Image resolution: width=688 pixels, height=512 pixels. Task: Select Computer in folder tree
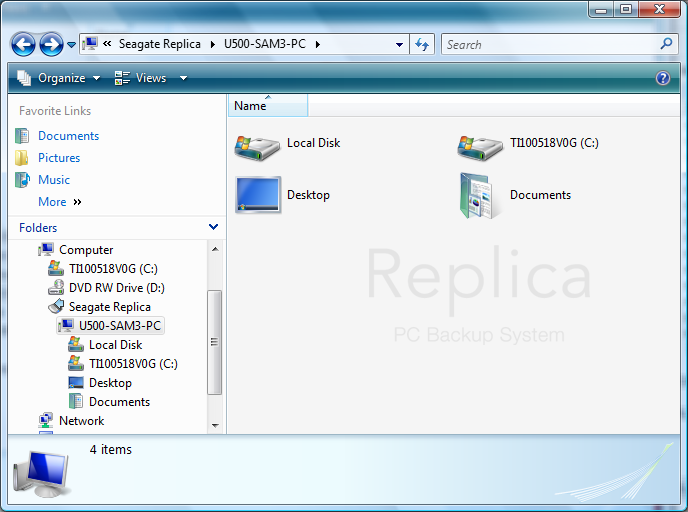[x=86, y=250]
